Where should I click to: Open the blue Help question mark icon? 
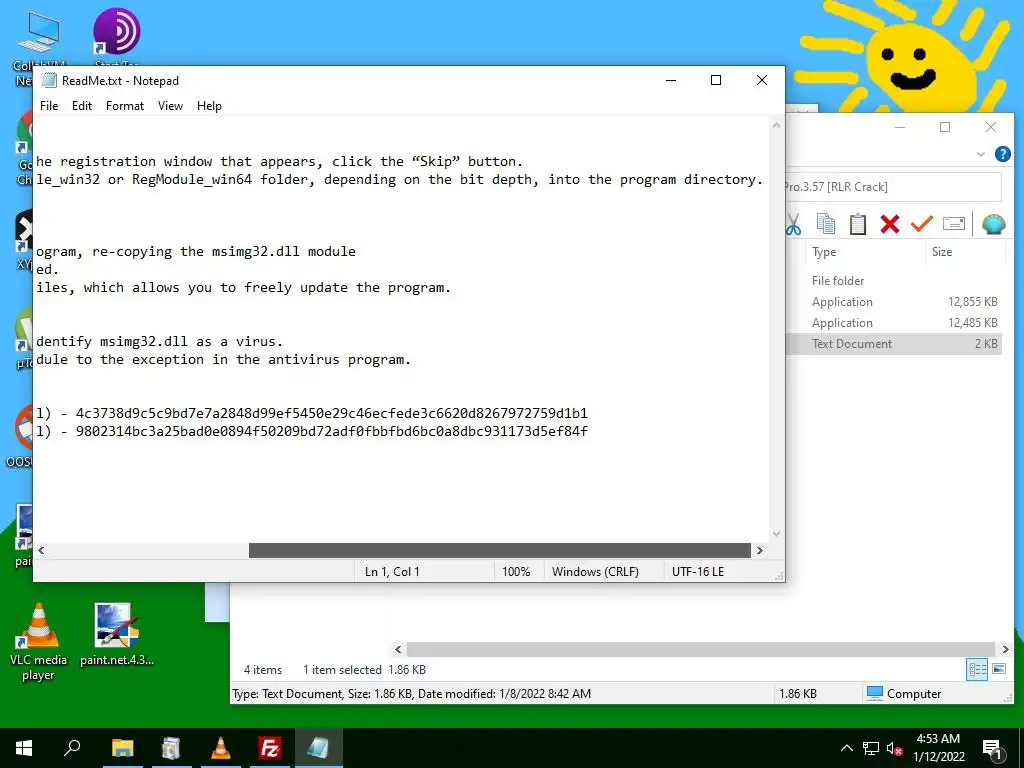point(1002,154)
